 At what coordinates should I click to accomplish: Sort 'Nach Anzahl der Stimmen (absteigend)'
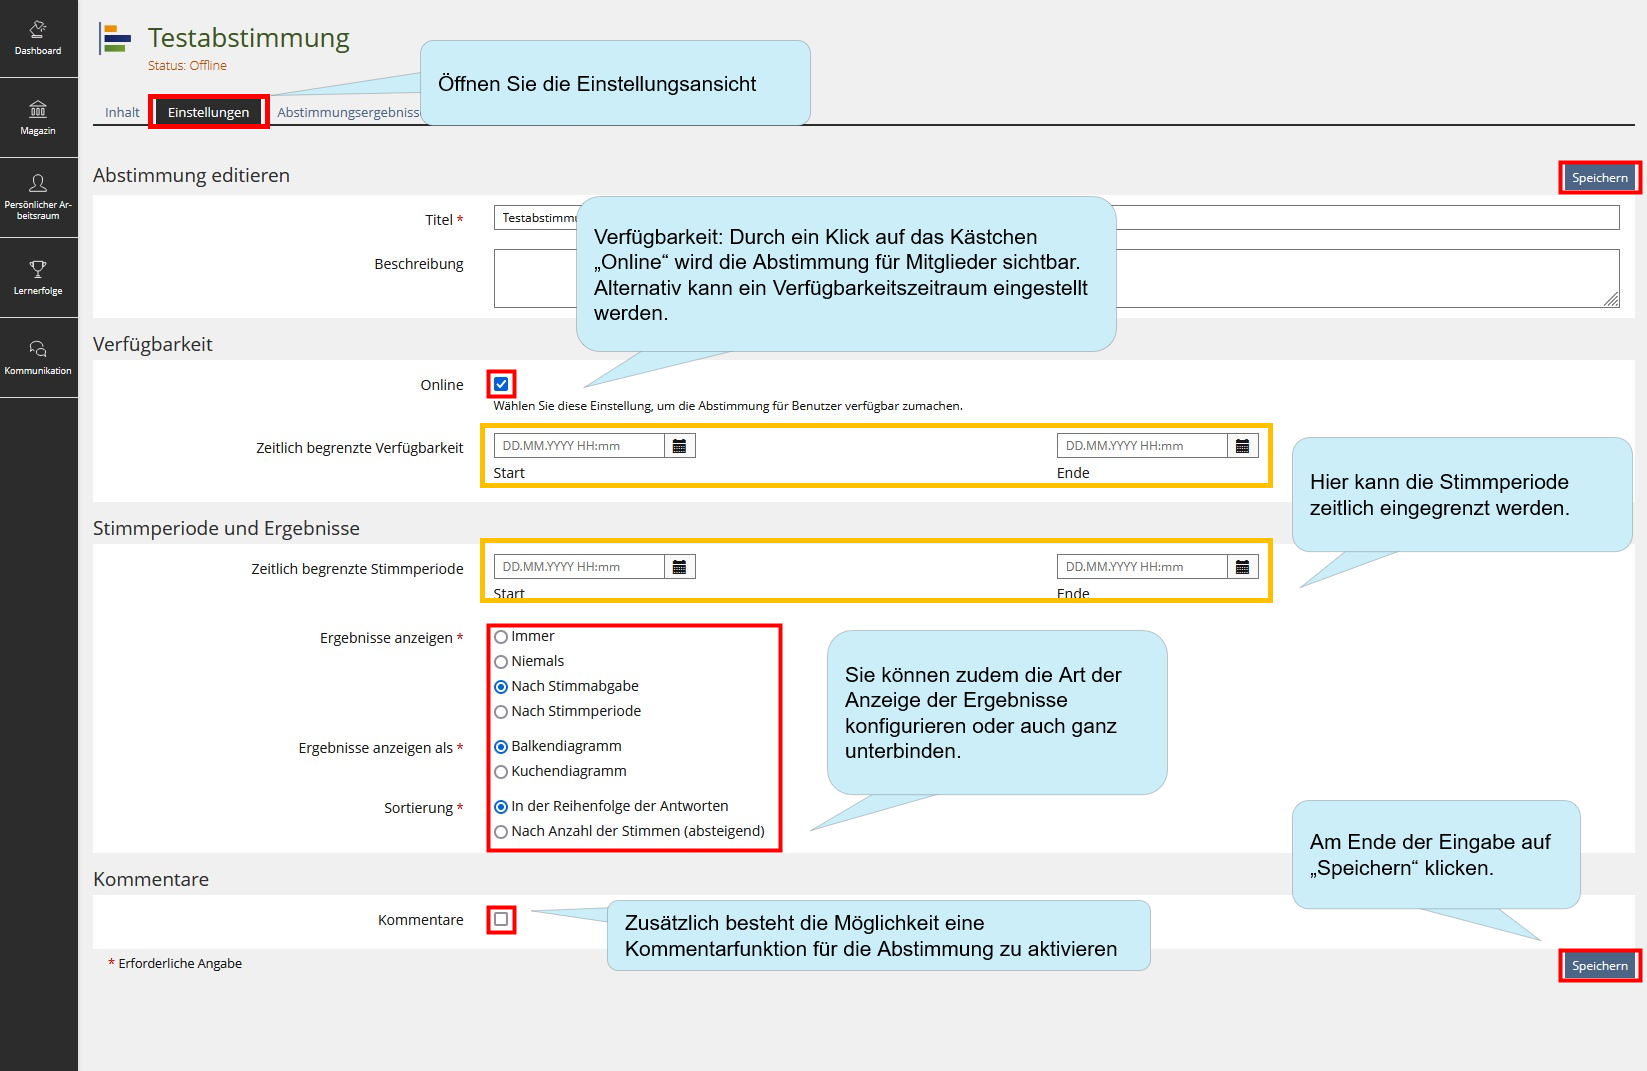tap(501, 832)
